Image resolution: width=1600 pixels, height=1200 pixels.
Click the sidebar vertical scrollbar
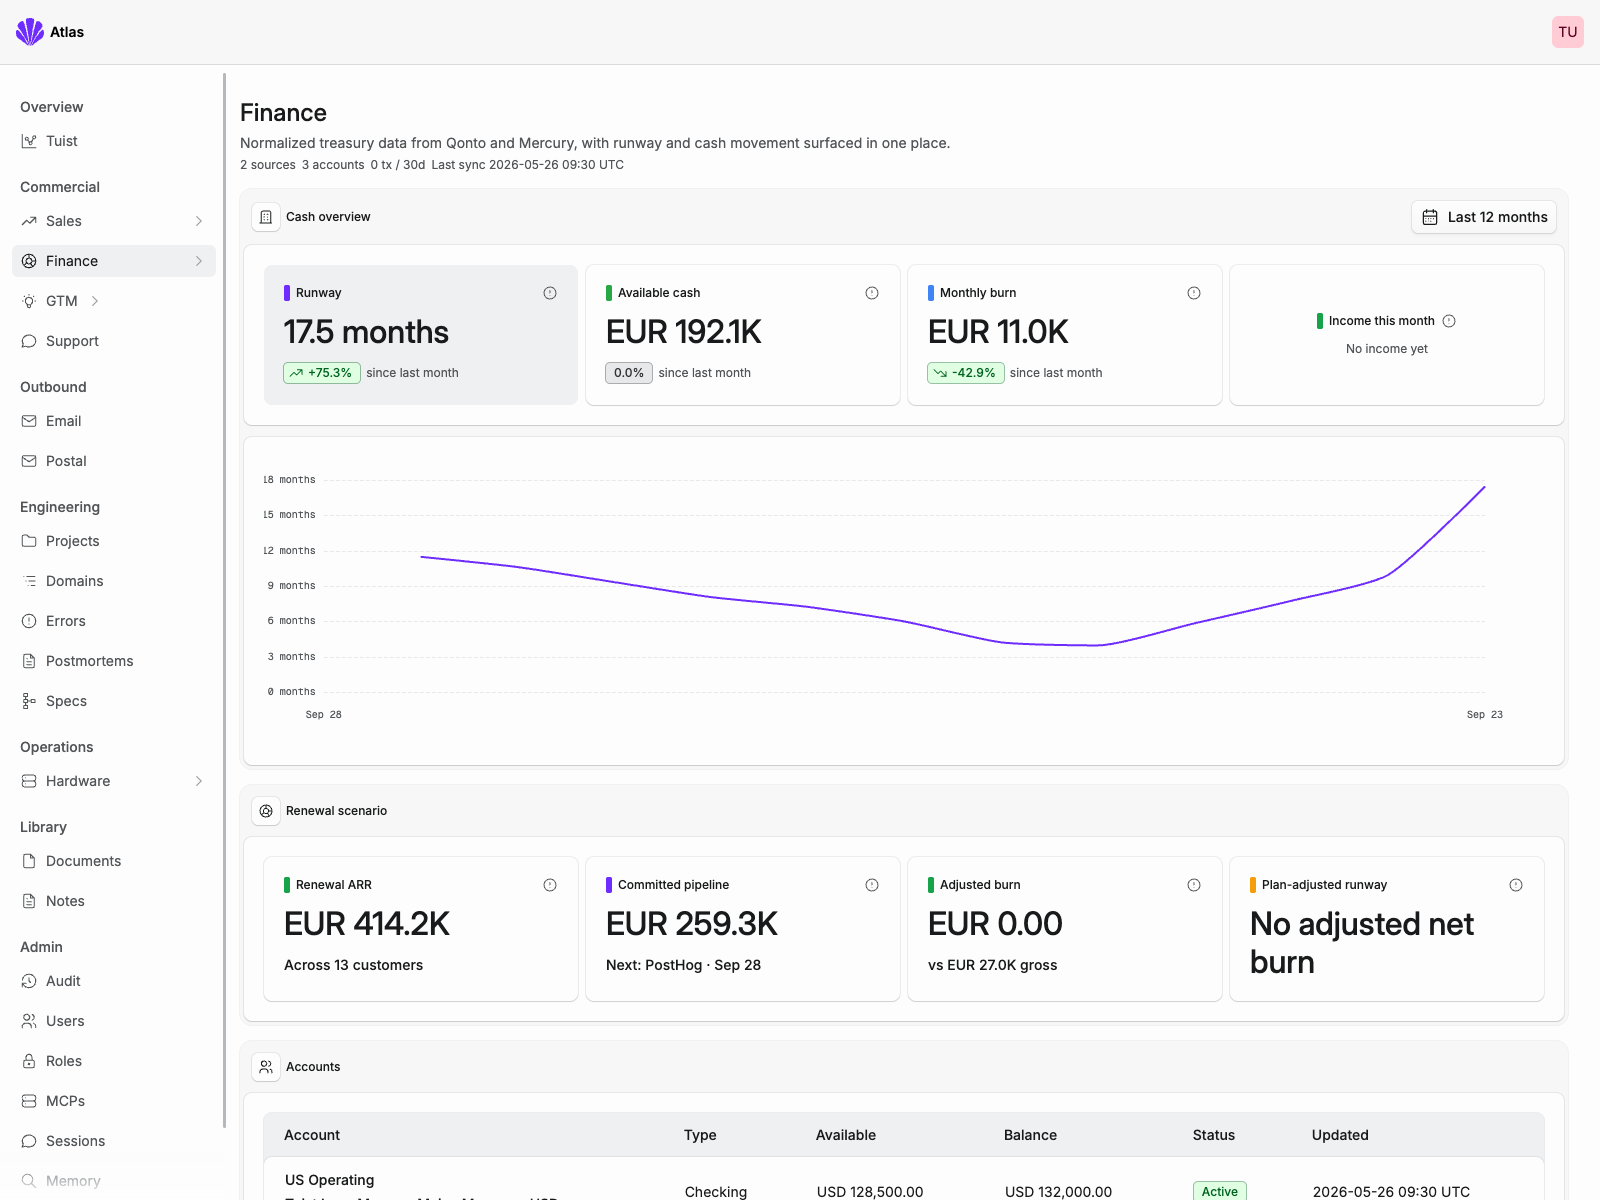click(x=224, y=600)
